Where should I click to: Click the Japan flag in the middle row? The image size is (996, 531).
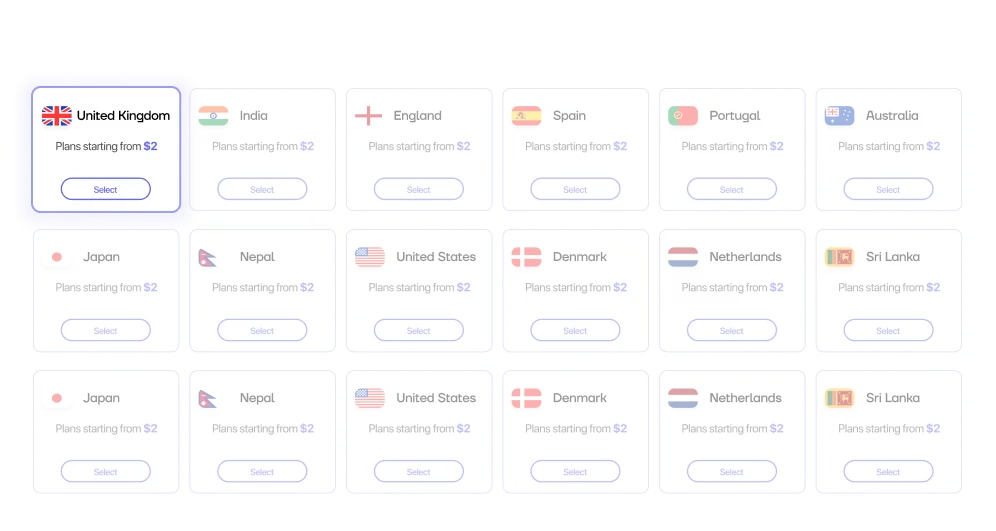pyautogui.click(x=57, y=257)
